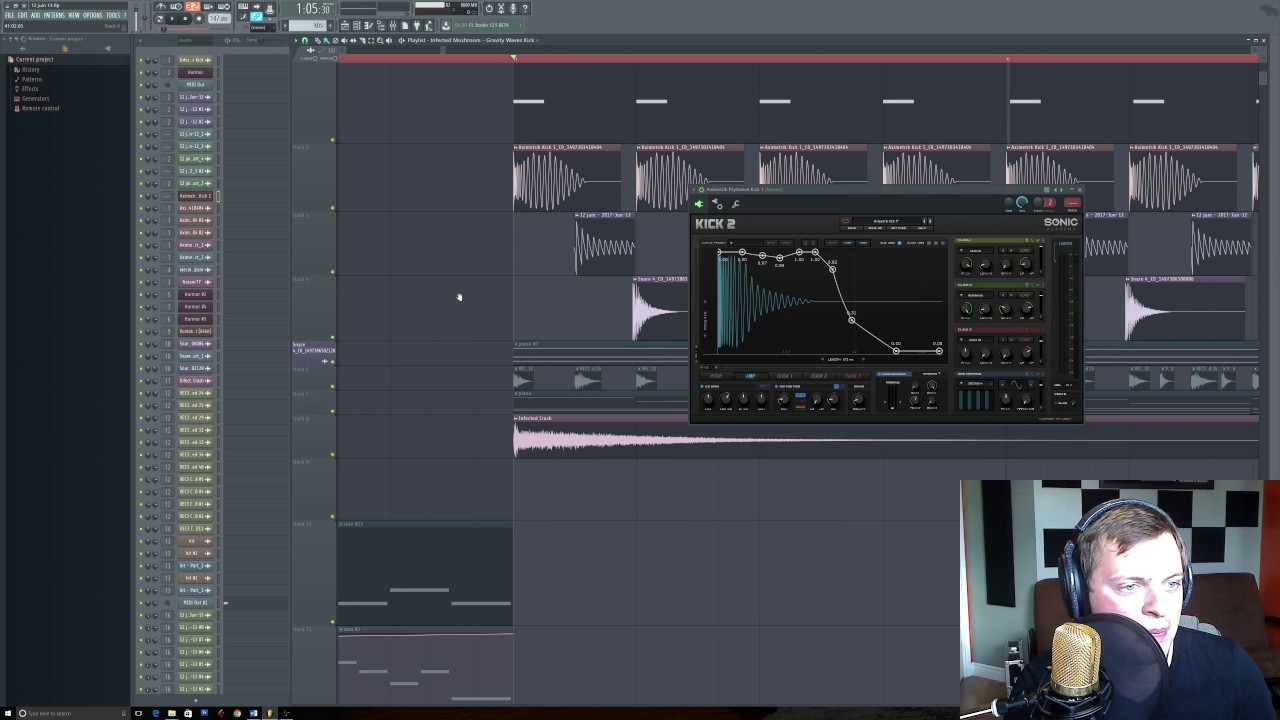The width and height of the screenshot is (1280, 720).
Task: Select the Reesor77 channel button
Action: click(195, 282)
